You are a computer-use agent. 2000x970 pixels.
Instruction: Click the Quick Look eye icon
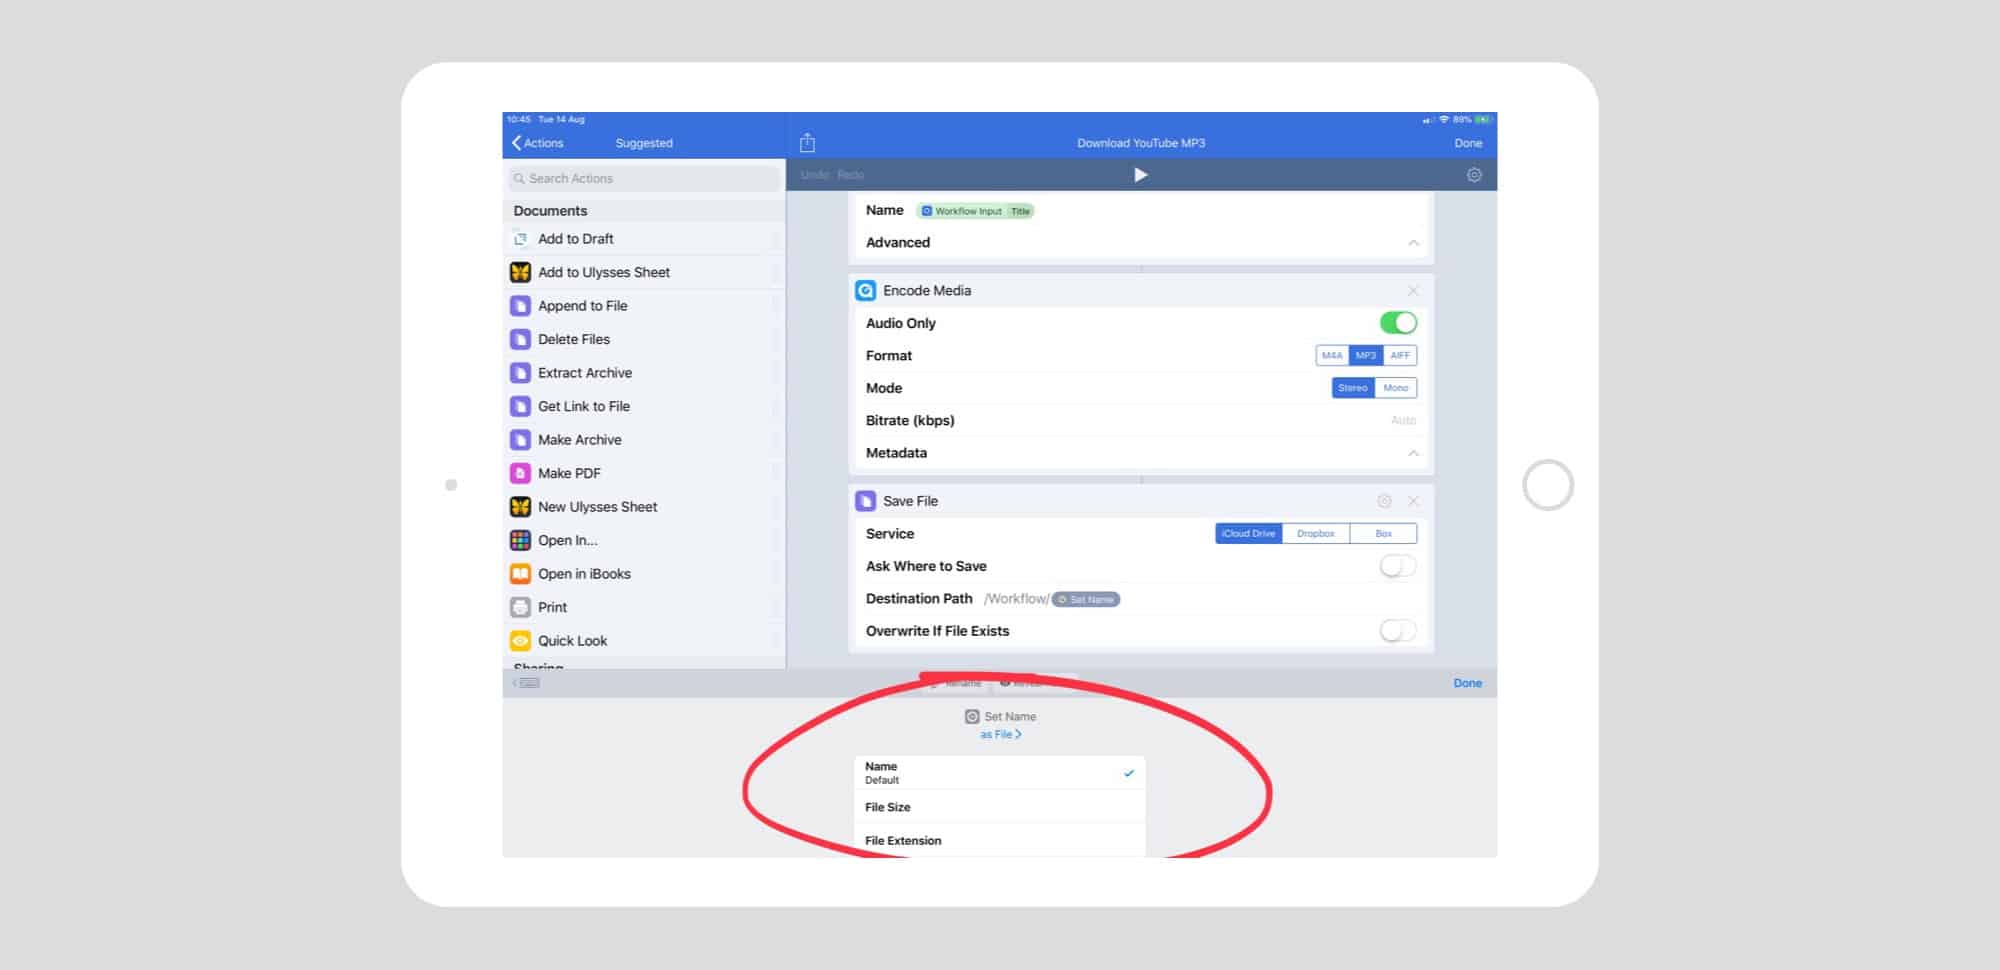[x=520, y=641]
